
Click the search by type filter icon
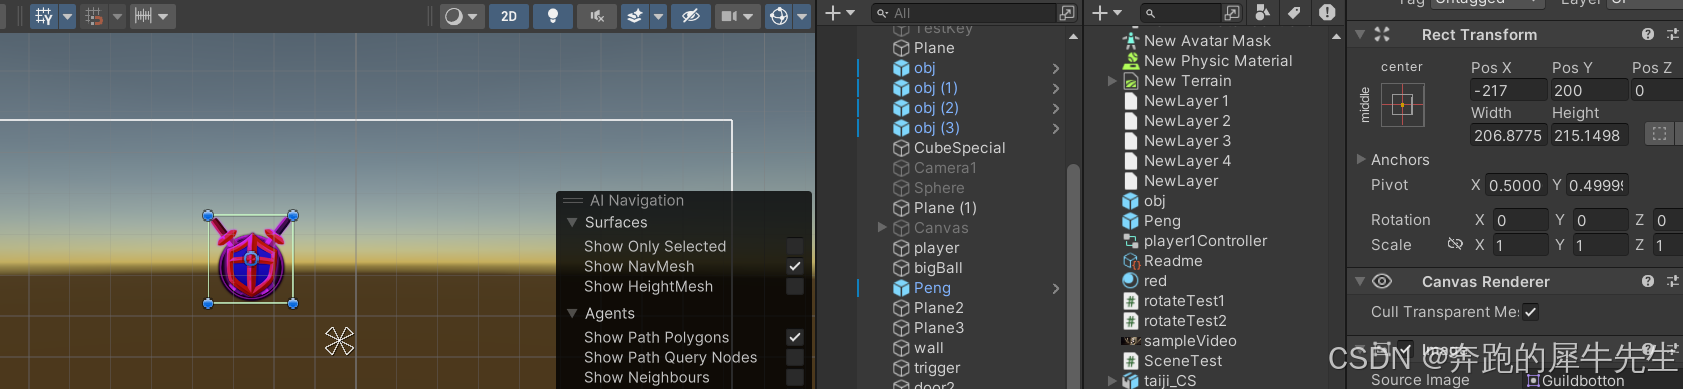tap(1262, 12)
